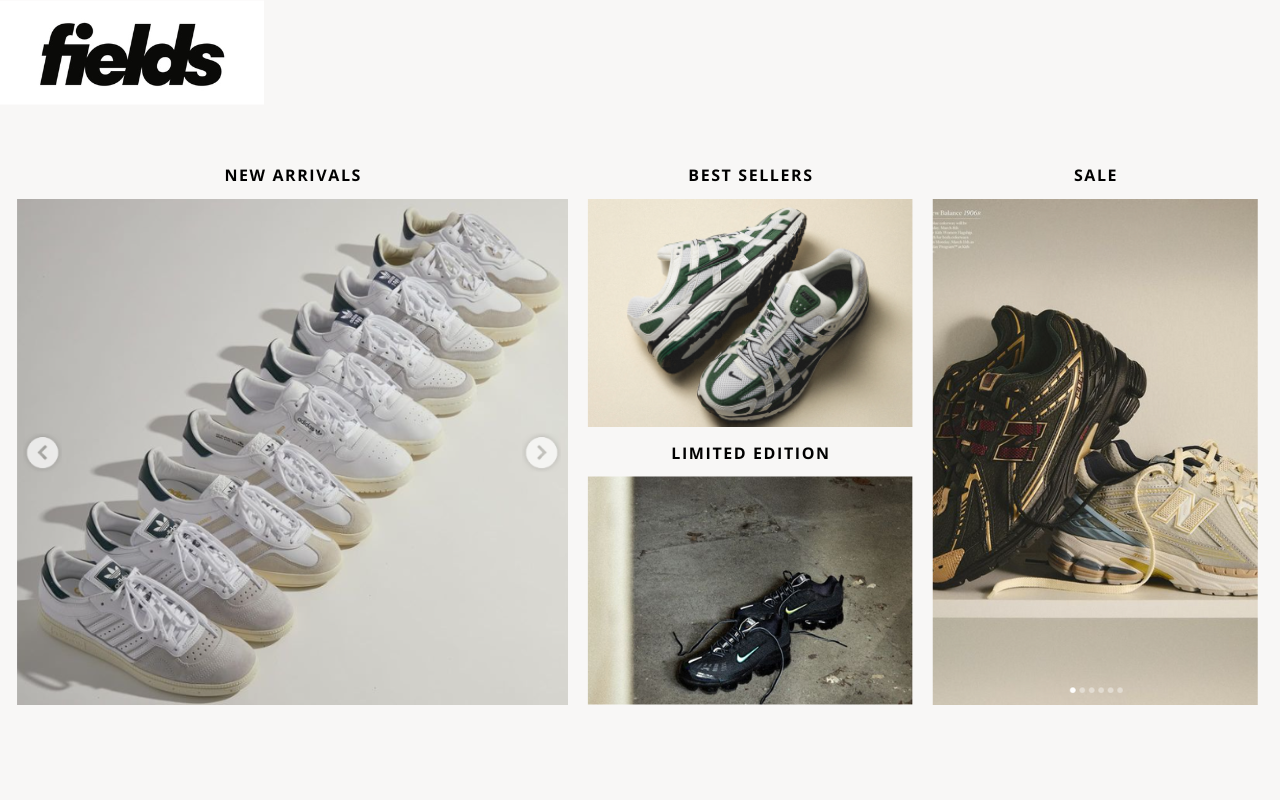Click the fields logo

click(132, 52)
